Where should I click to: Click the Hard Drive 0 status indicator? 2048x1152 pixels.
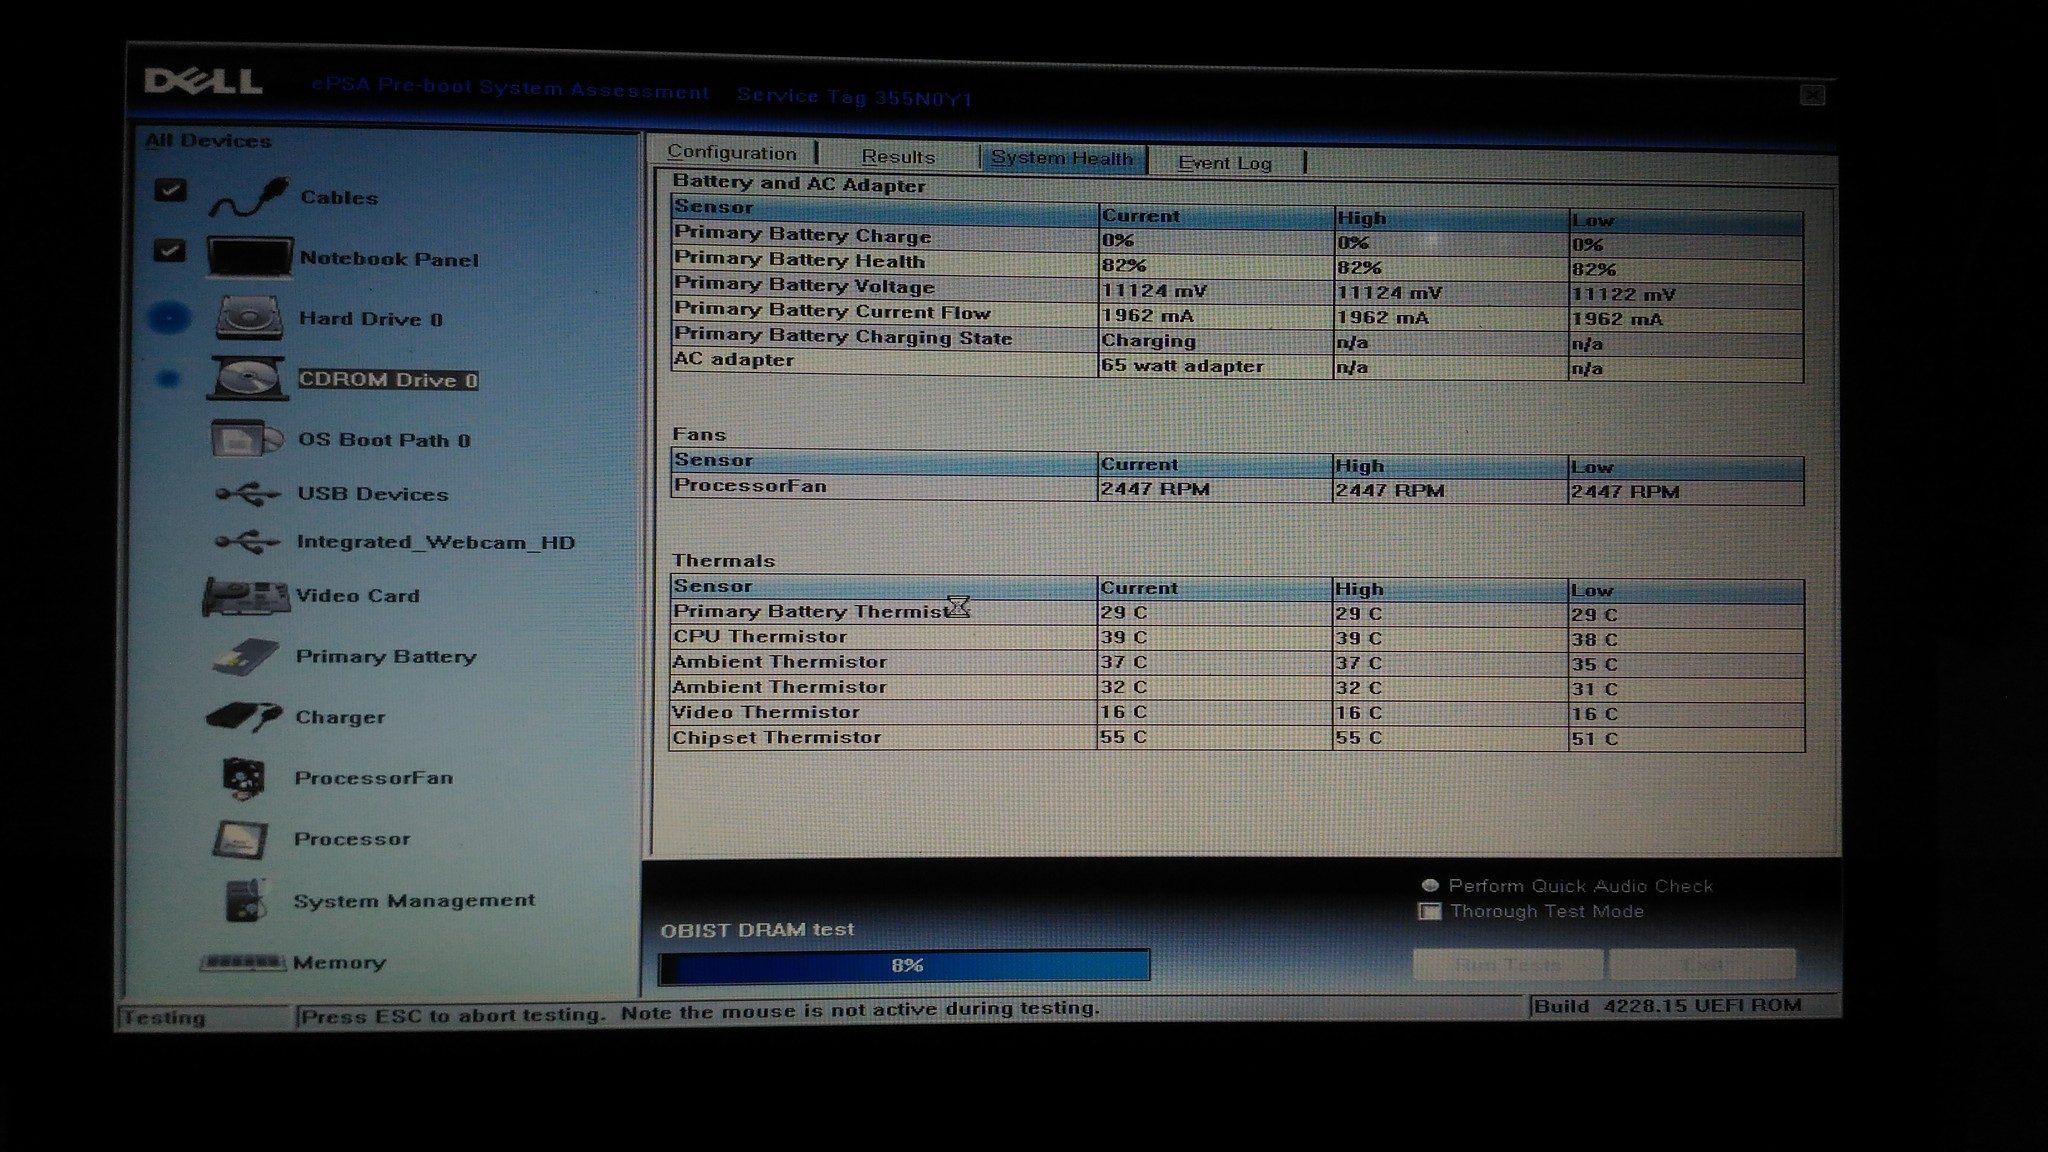(x=169, y=318)
